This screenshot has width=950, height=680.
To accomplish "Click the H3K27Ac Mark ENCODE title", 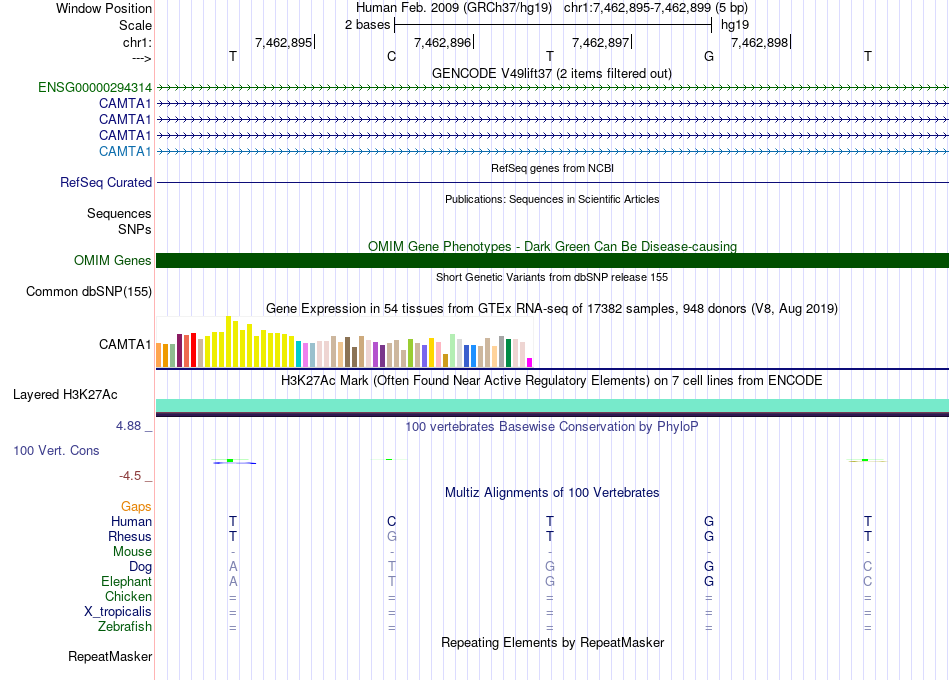I will coord(552,381).
